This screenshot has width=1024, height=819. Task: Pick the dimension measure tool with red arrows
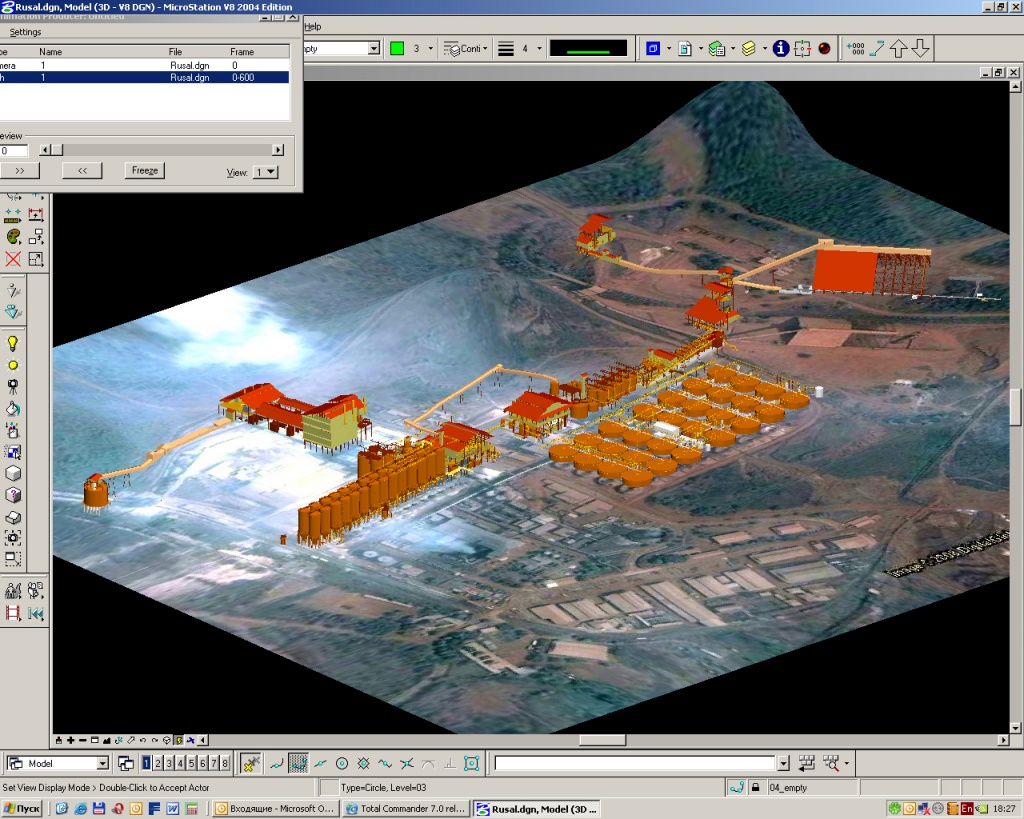pyautogui.click(x=35, y=214)
